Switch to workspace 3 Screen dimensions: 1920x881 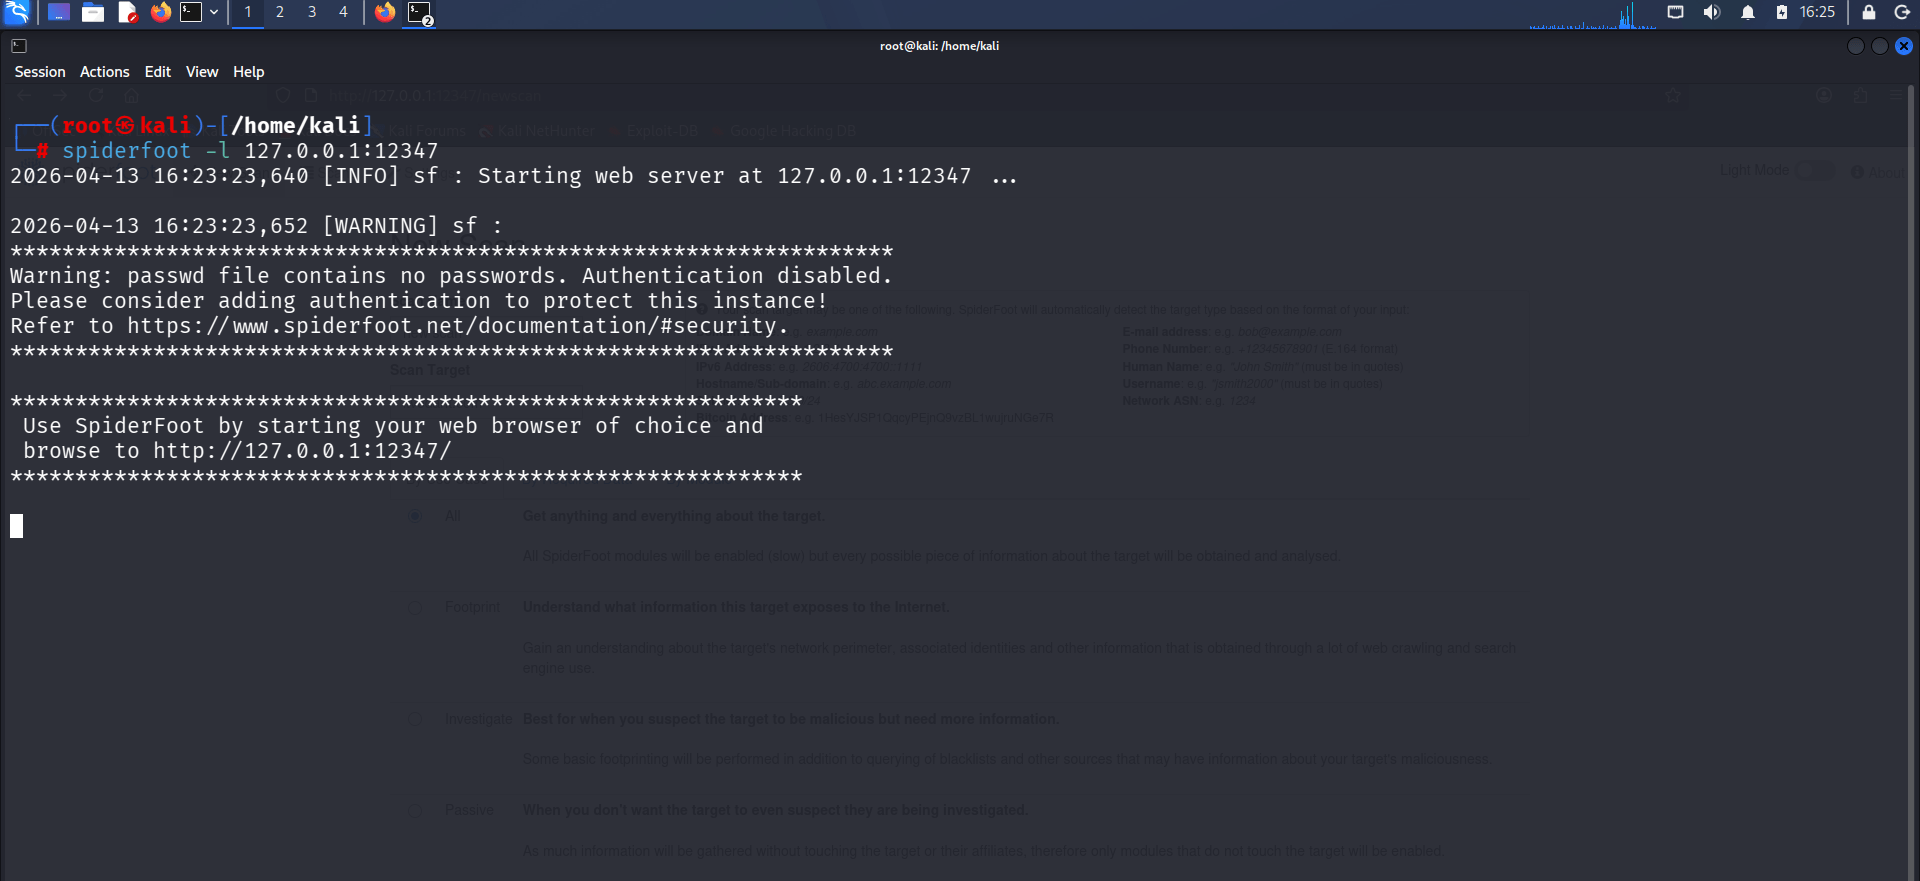click(312, 12)
